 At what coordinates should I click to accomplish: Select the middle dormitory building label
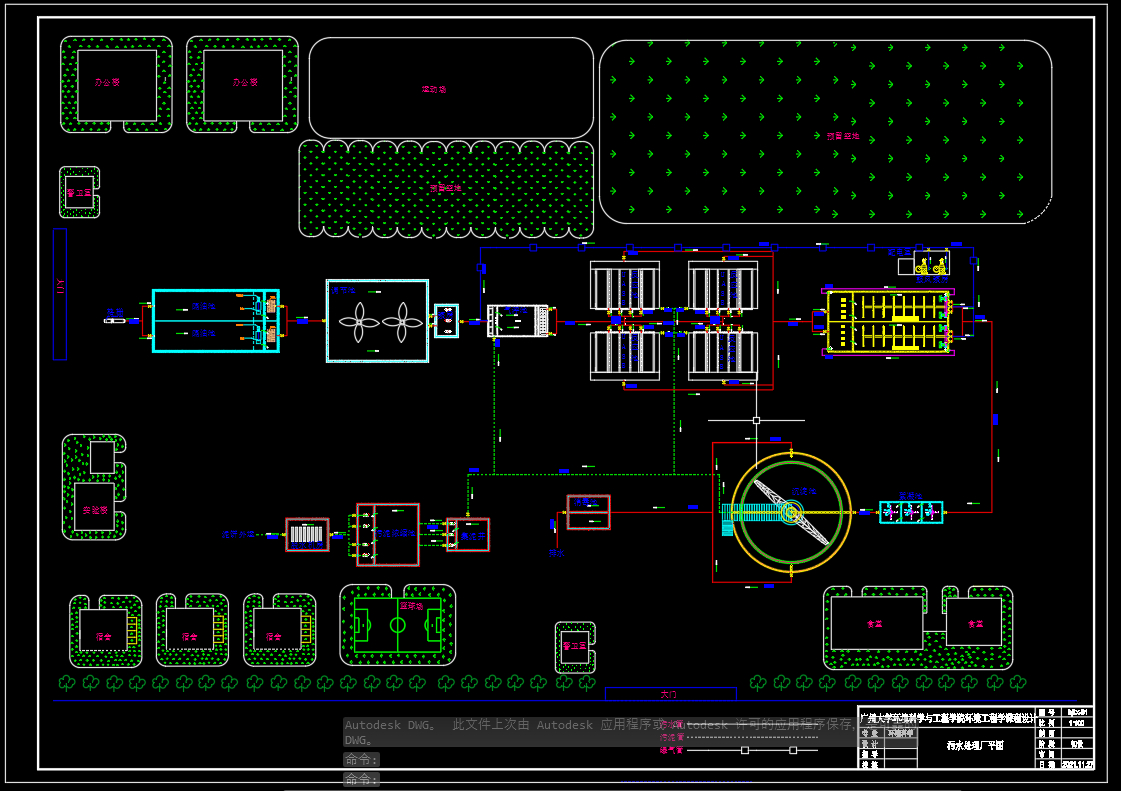pyautogui.click(x=189, y=637)
